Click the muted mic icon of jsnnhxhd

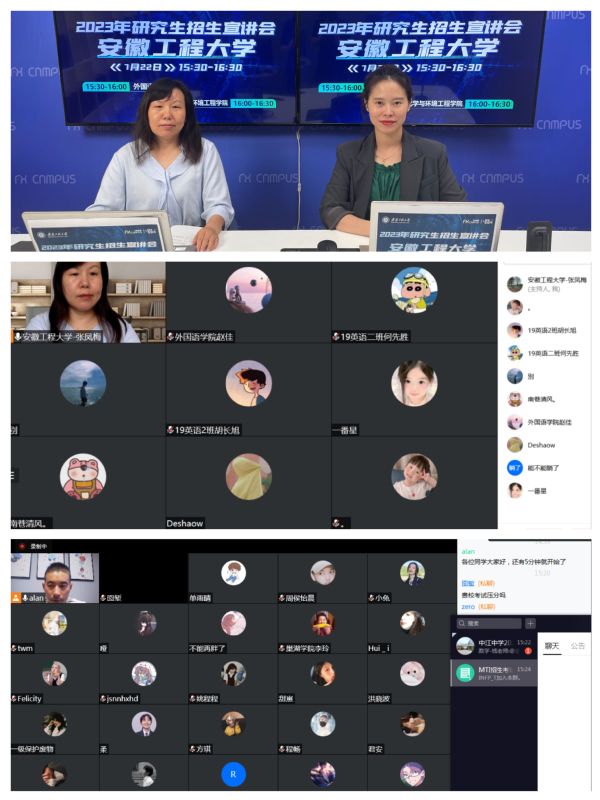[103, 698]
